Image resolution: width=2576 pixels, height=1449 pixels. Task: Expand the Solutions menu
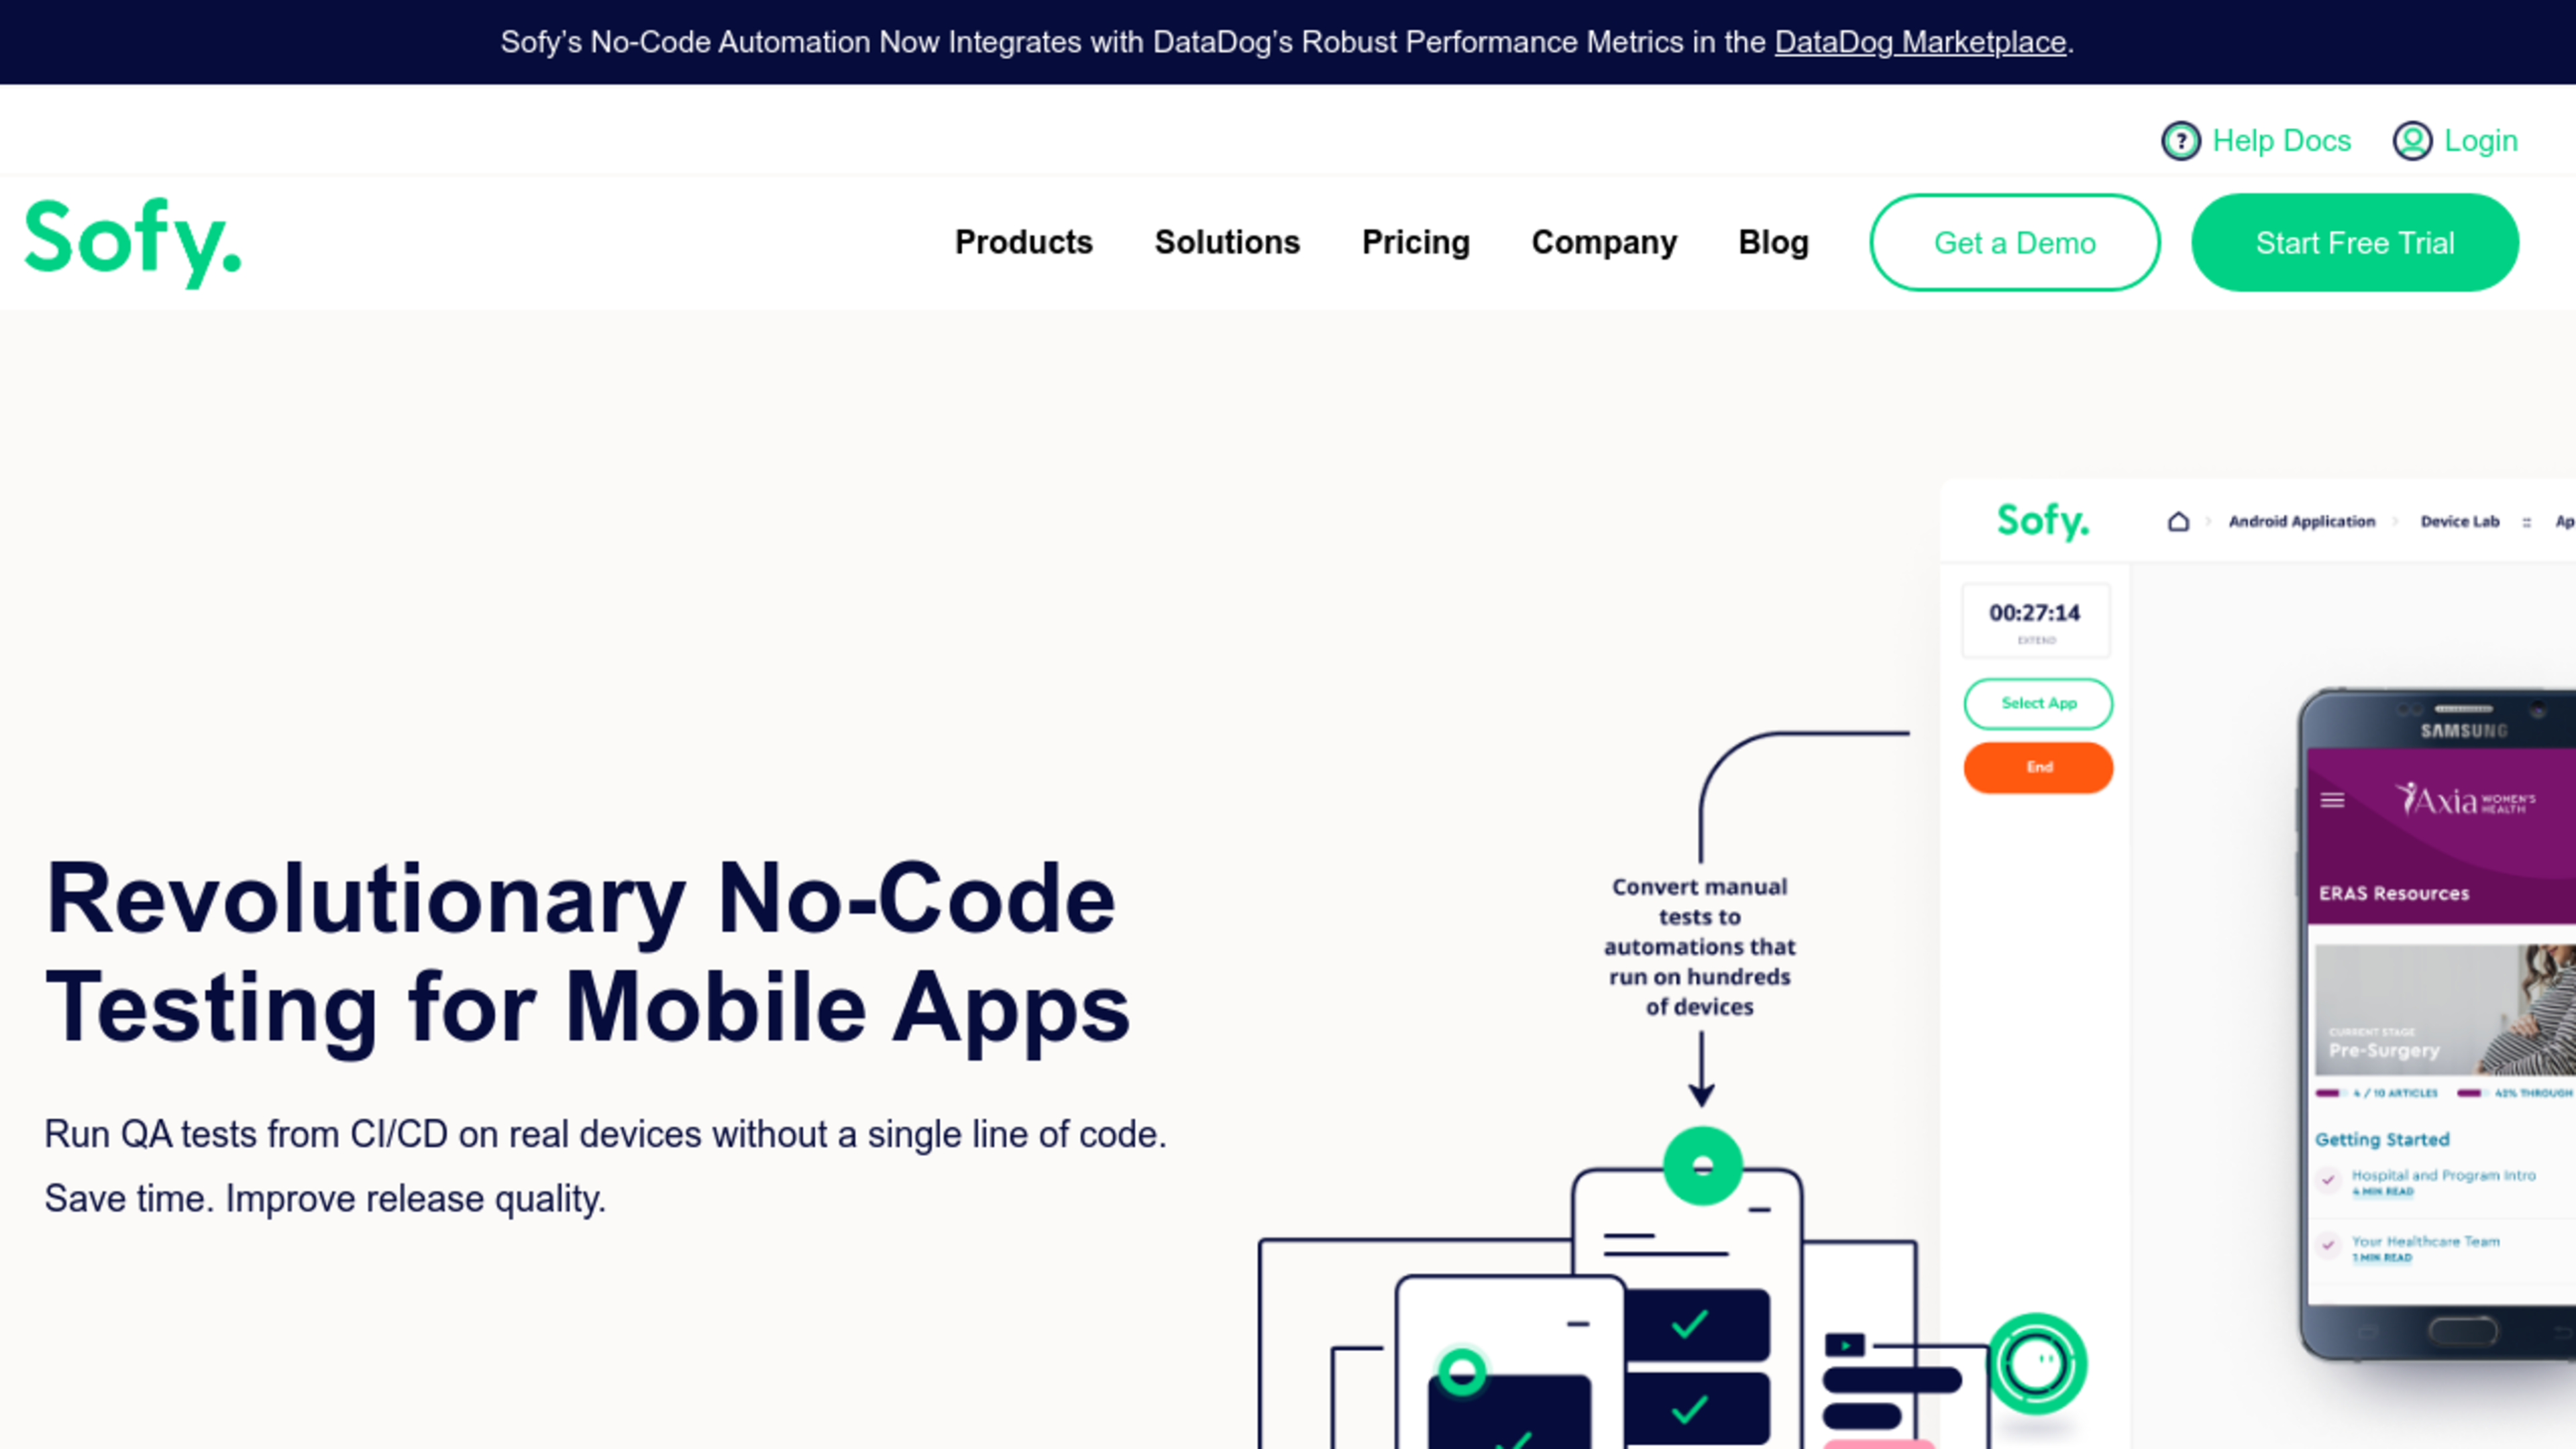click(x=1227, y=242)
